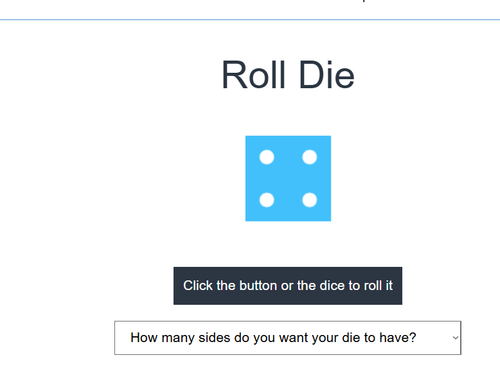Click the lower-right white pip on the die

(x=310, y=200)
